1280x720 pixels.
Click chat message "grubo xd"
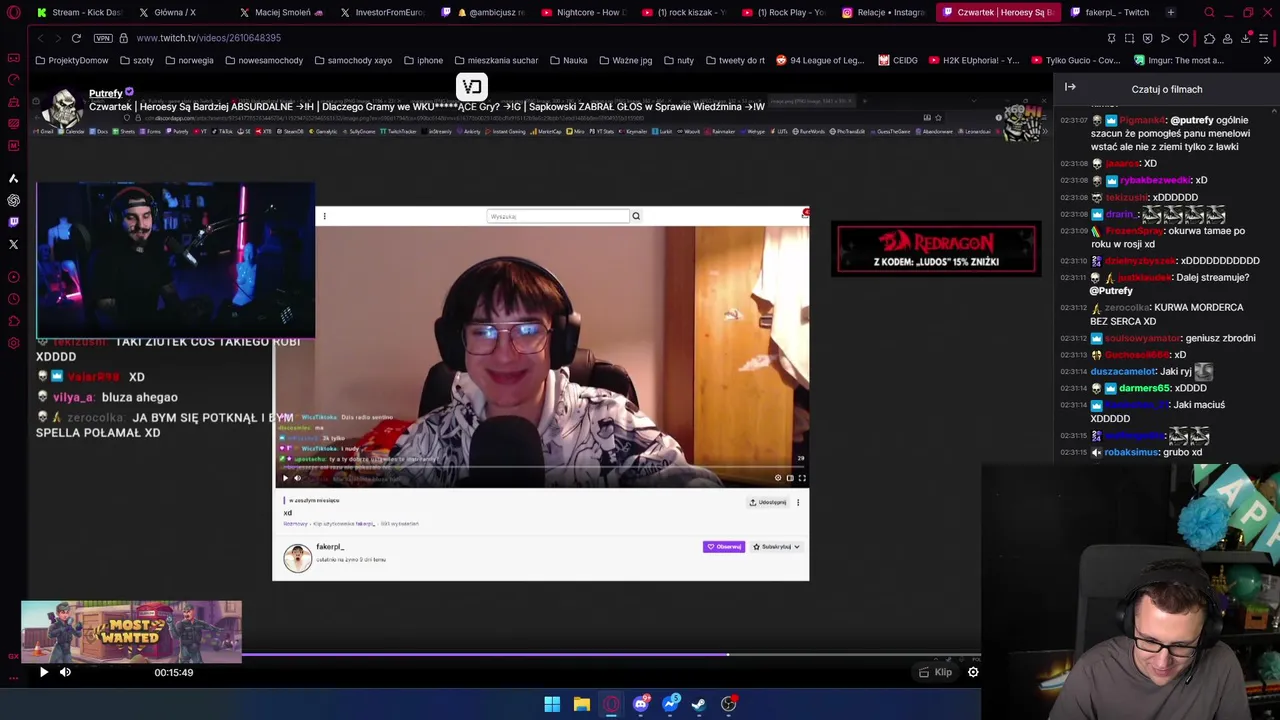(x=1182, y=452)
